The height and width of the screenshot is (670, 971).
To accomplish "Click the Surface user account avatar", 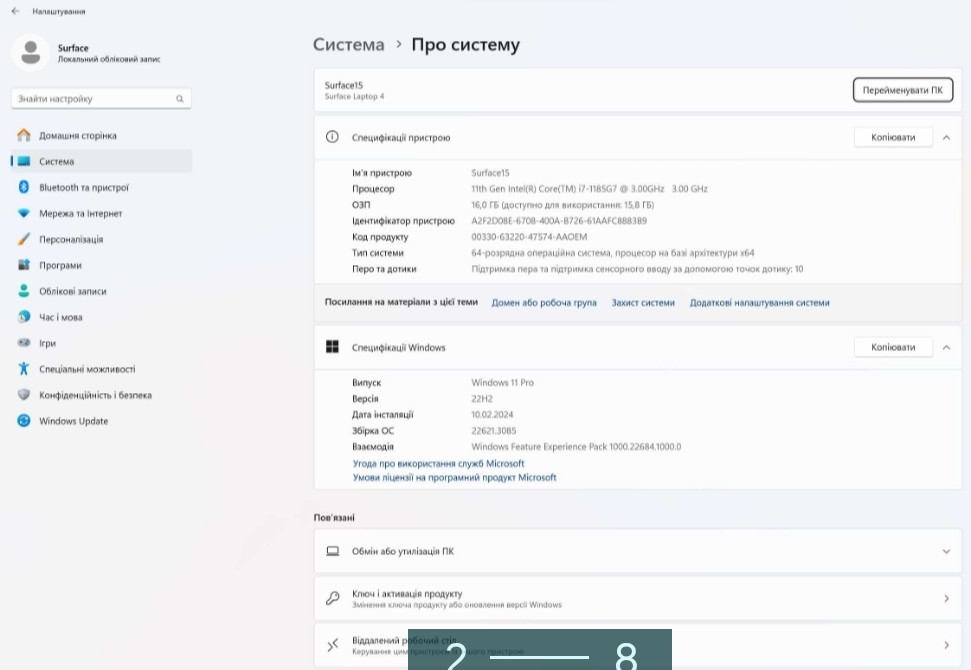I will [x=30, y=52].
